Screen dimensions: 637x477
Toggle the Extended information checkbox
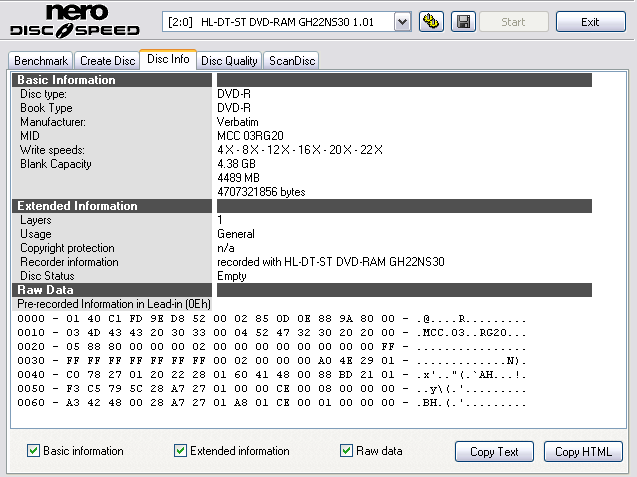(x=181, y=451)
